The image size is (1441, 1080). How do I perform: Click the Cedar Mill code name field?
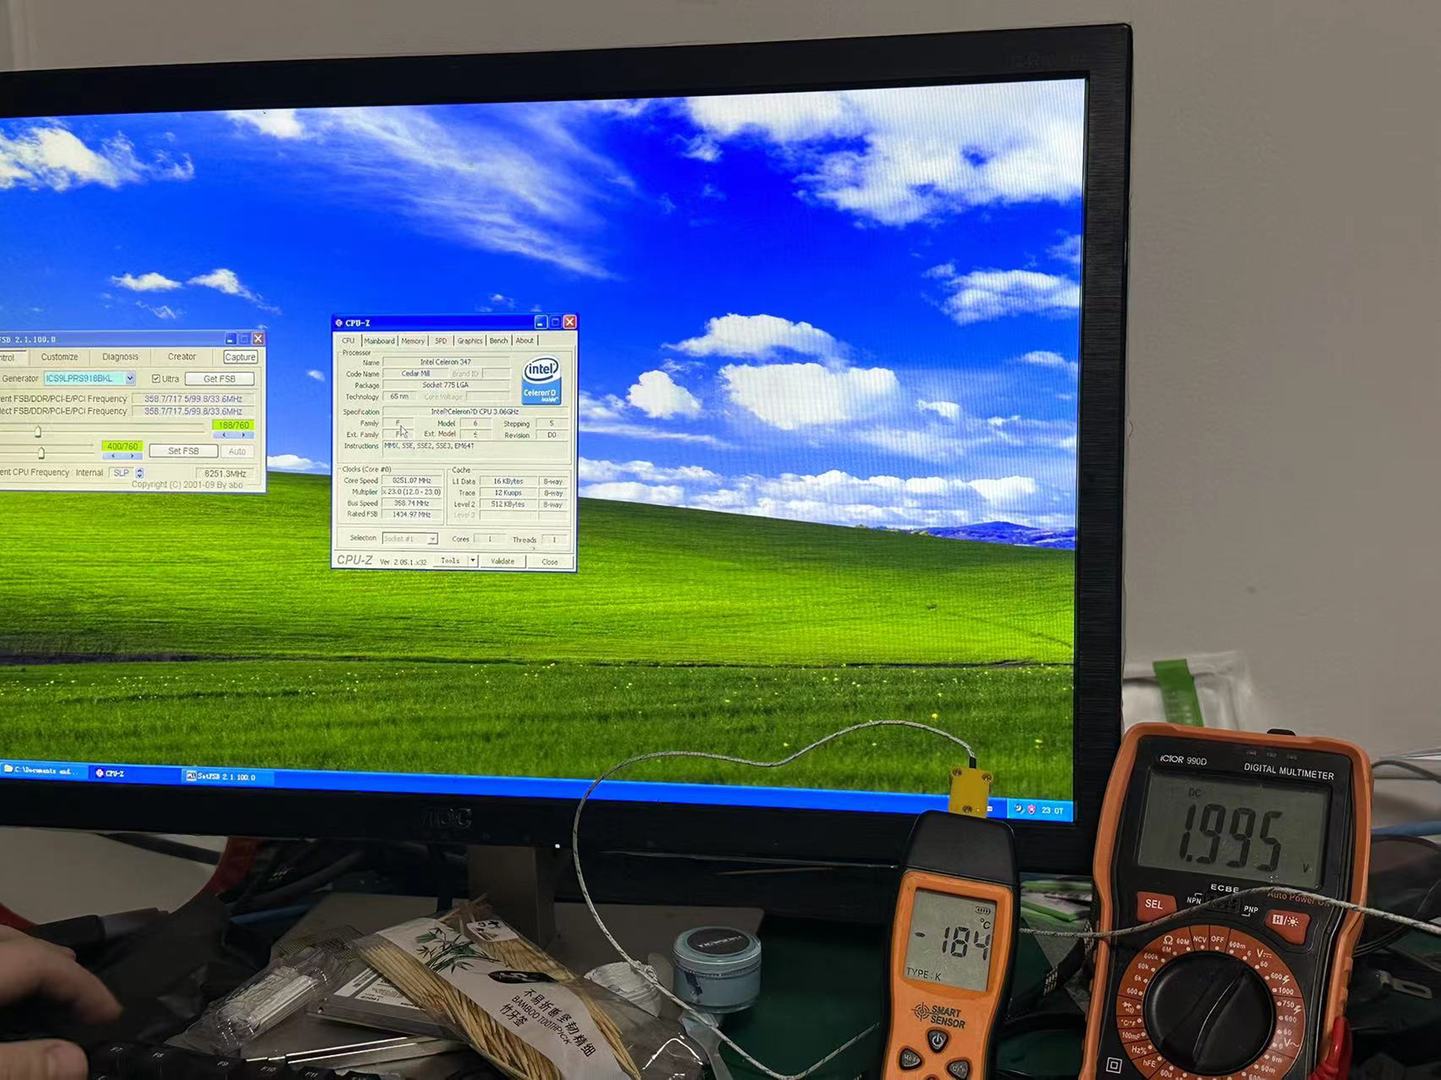click(x=416, y=373)
